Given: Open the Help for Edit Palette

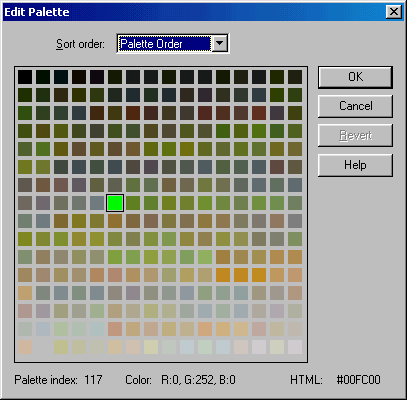Looking at the screenshot, I should coord(355,165).
